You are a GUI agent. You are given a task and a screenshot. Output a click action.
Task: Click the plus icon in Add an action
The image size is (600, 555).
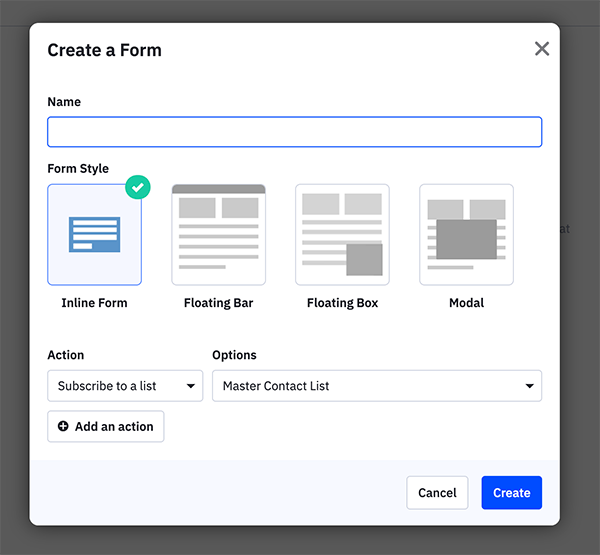[63, 426]
